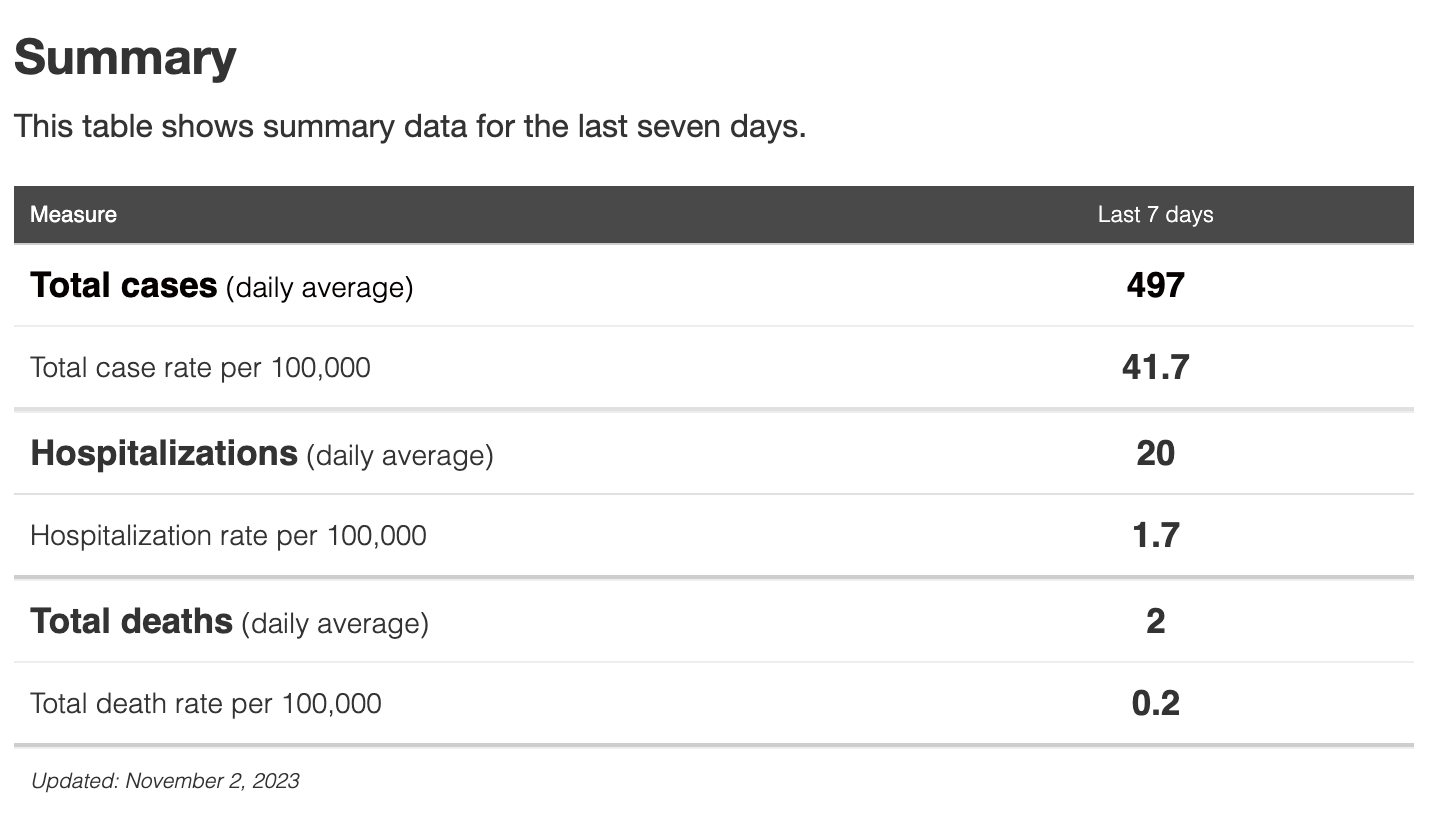Click the daily average note beside Hospitalizations
Image resolution: width=1438 pixels, height=820 pixels.
[x=400, y=456]
